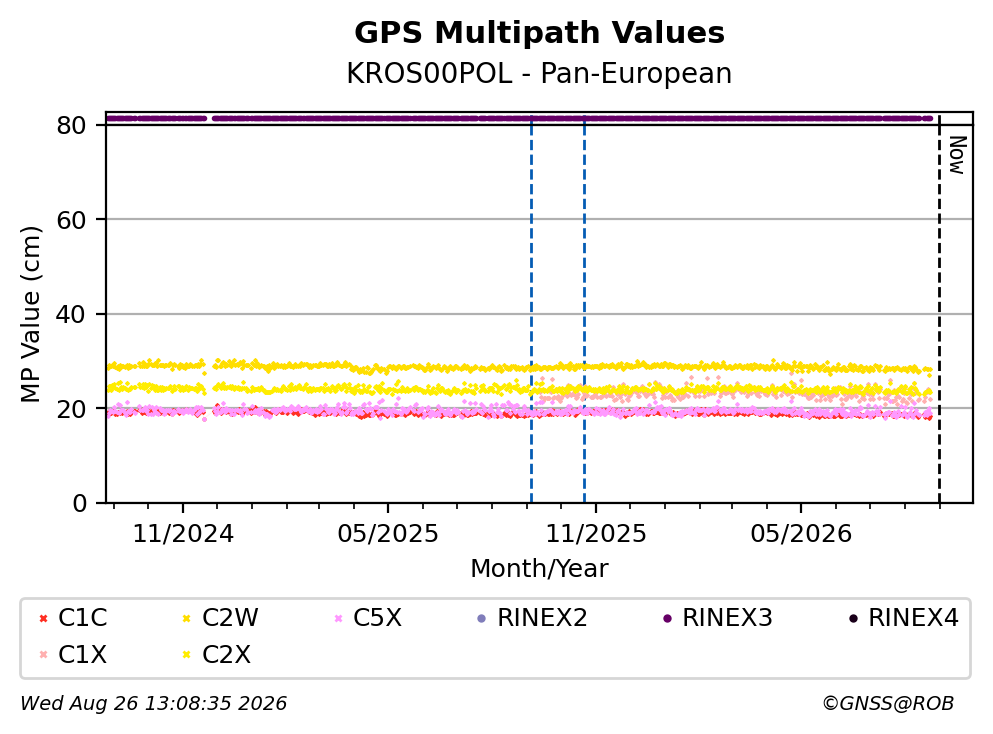Viewport: 993px width, 734px height.
Task: Click the GPS Multipath Values title
Action: pyautogui.click(x=540, y=32)
